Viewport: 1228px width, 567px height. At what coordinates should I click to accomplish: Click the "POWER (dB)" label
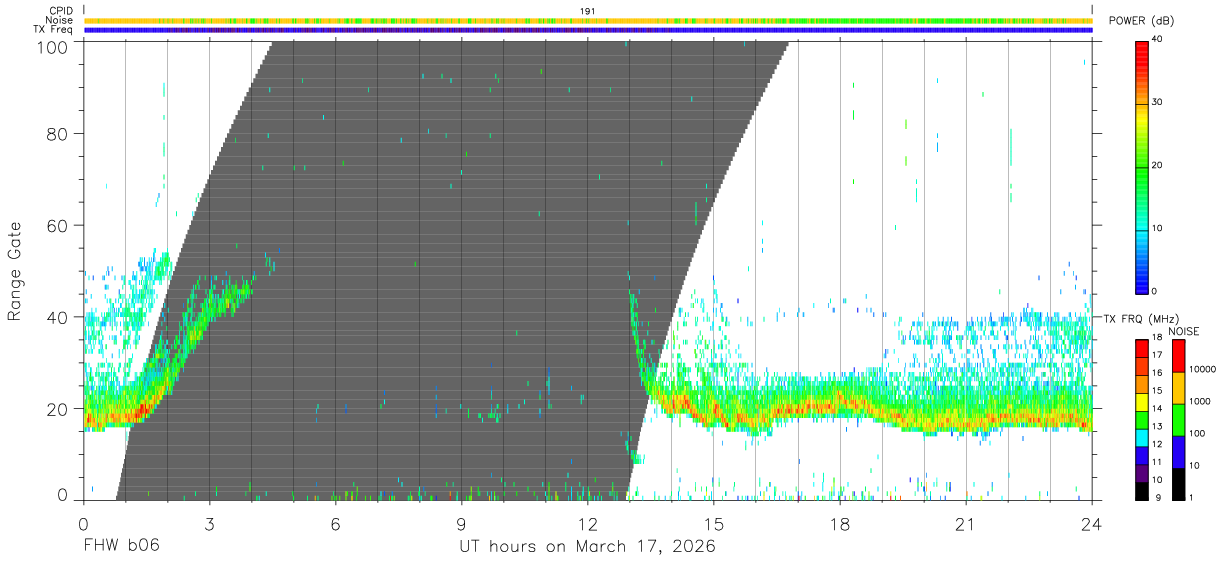point(1141,21)
